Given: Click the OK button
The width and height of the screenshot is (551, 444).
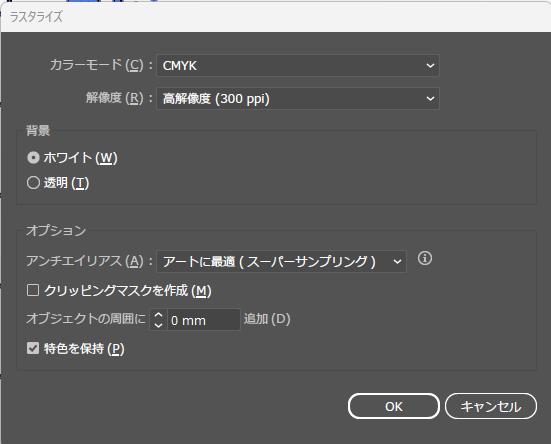Looking at the screenshot, I should (x=394, y=406).
